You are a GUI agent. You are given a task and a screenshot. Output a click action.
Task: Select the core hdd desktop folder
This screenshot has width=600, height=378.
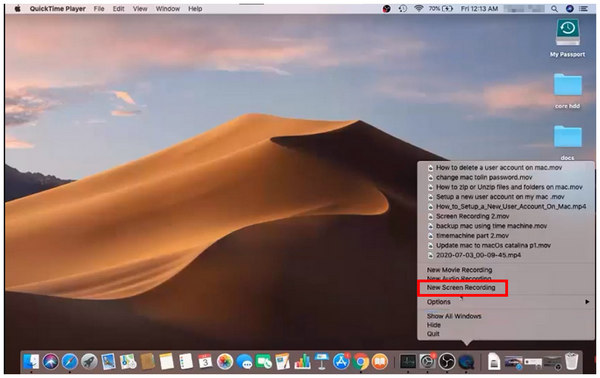point(567,91)
